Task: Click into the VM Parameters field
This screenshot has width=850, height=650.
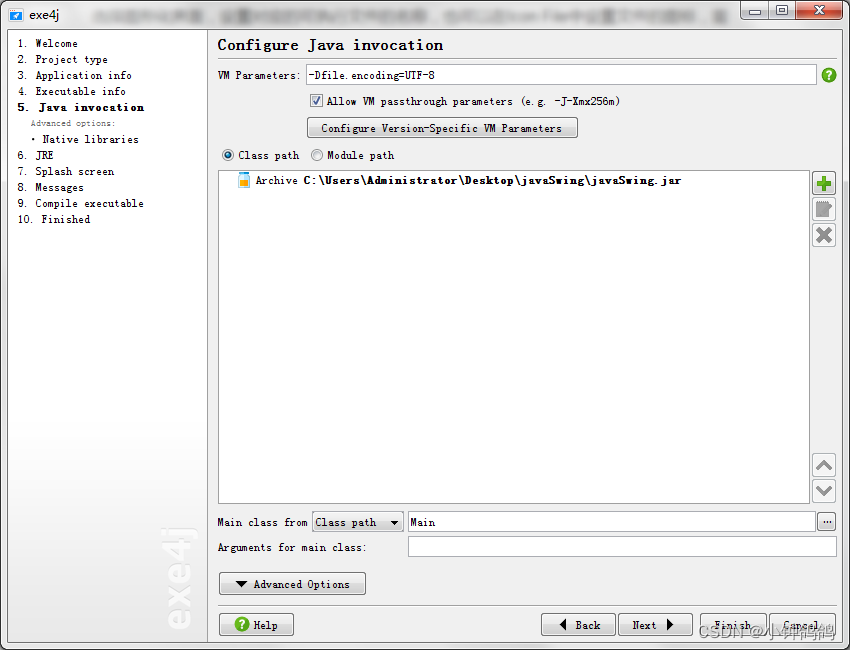Action: [561, 75]
